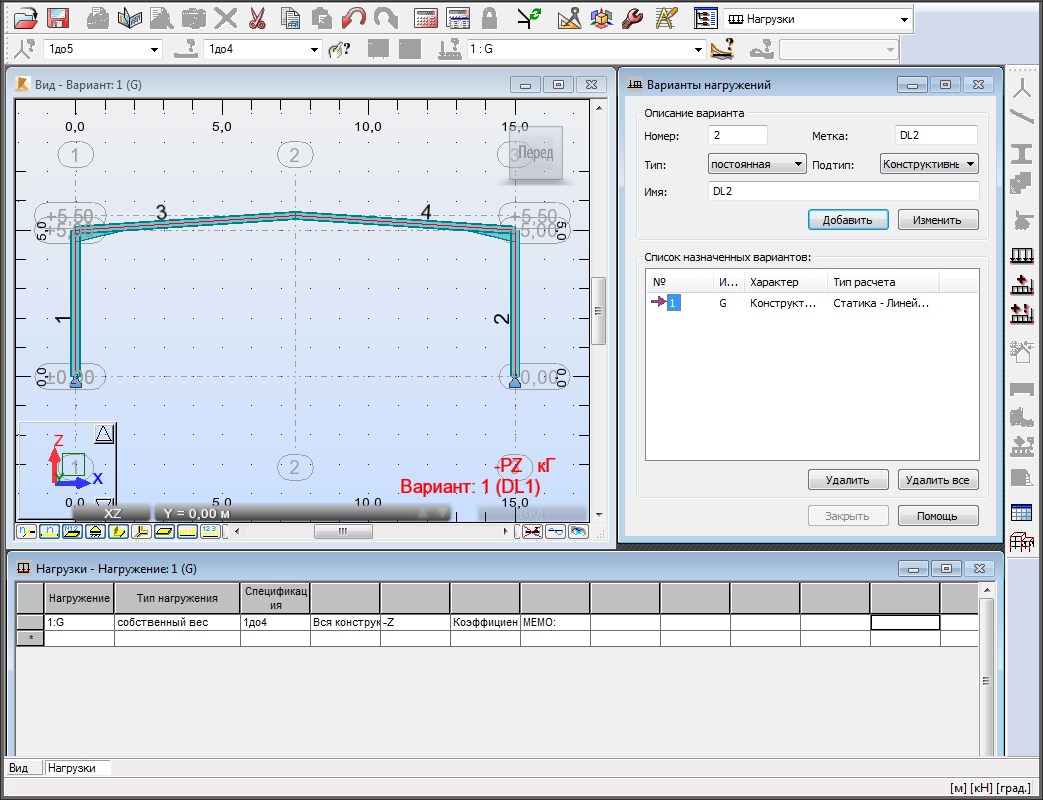Open the job preferences wrench icon
The image size is (1043, 800).
coord(633,18)
